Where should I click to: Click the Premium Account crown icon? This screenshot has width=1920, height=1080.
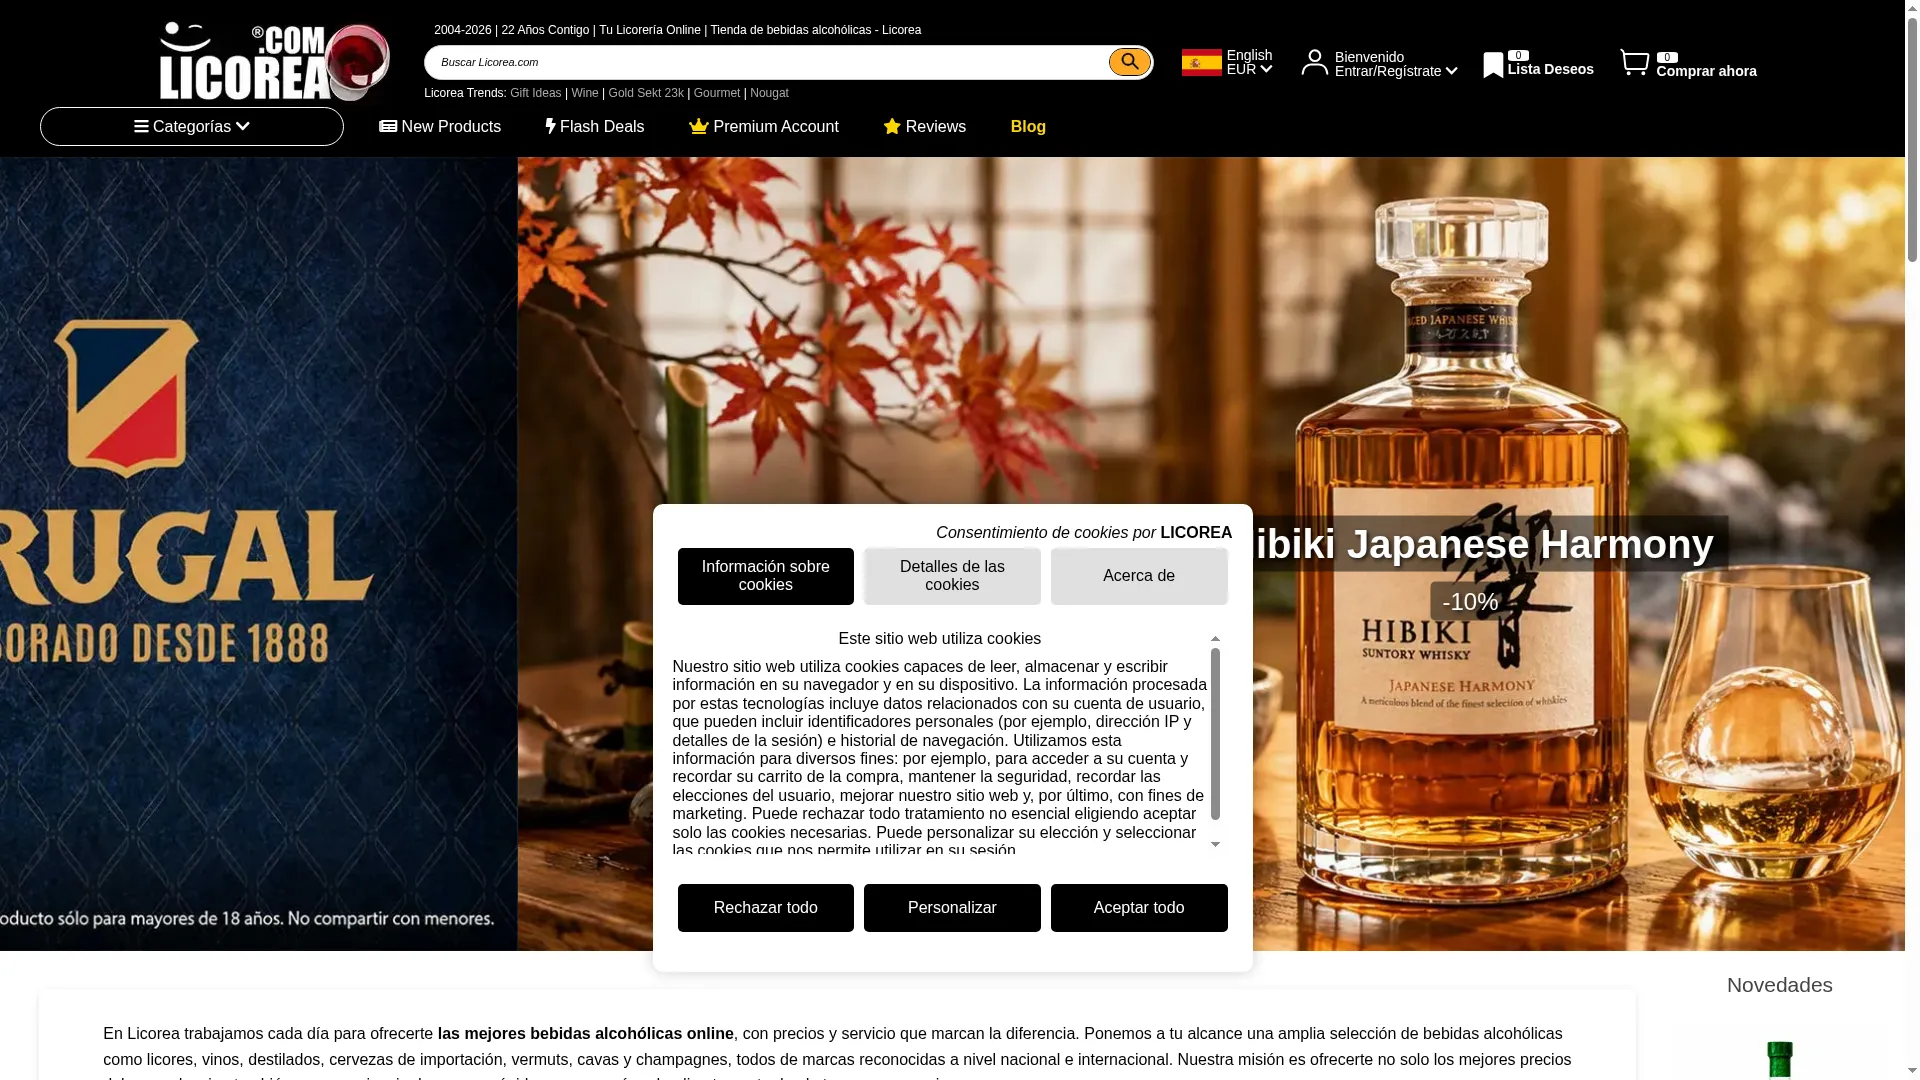(699, 127)
